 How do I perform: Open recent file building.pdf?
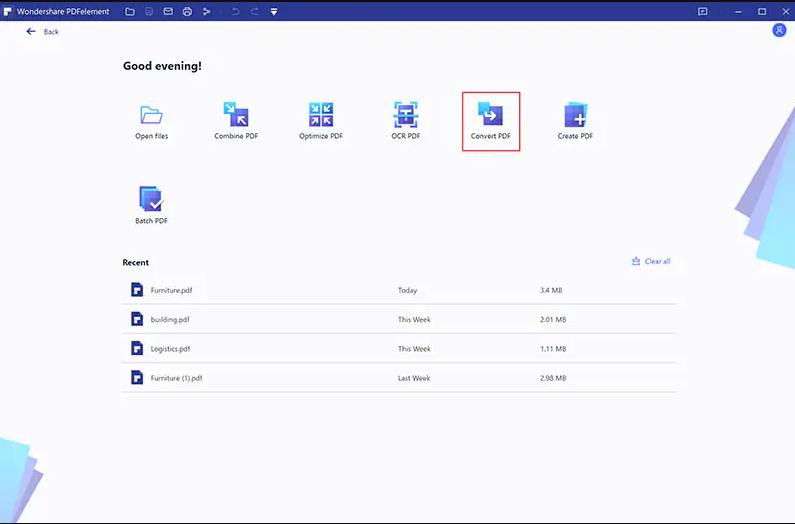(399, 319)
